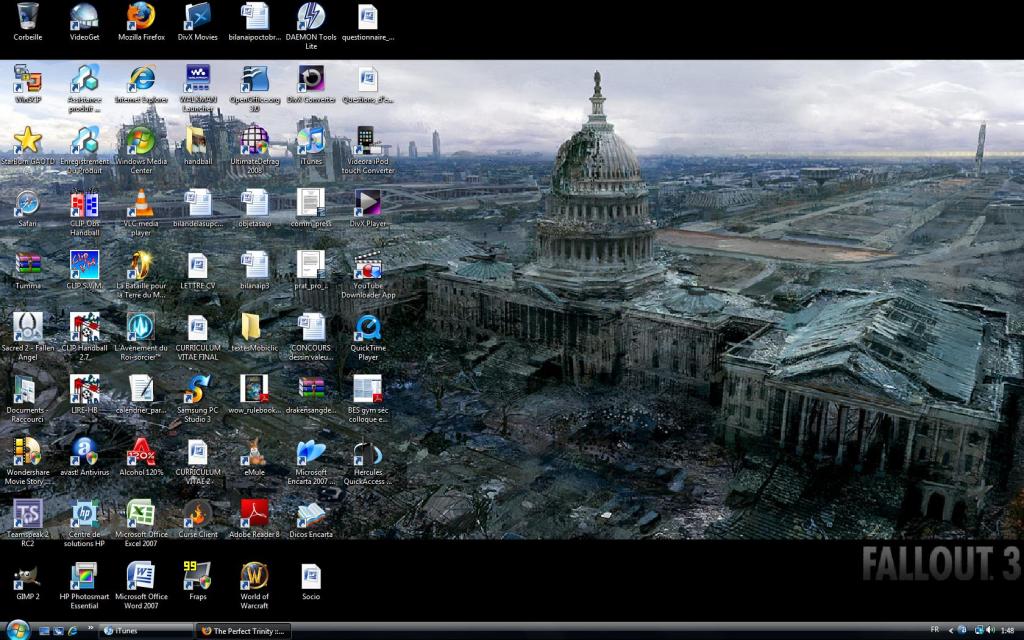Select the handball folder
The height and width of the screenshot is (640, 1024).
pos(197,146)
